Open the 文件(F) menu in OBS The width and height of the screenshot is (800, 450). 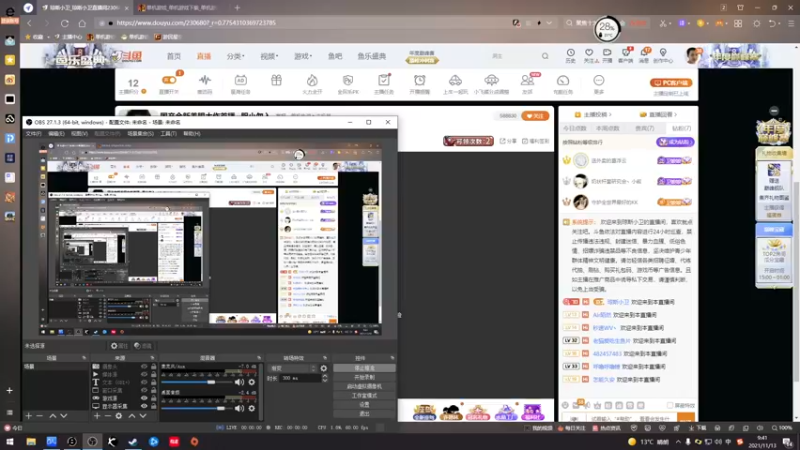pos(33,134)
